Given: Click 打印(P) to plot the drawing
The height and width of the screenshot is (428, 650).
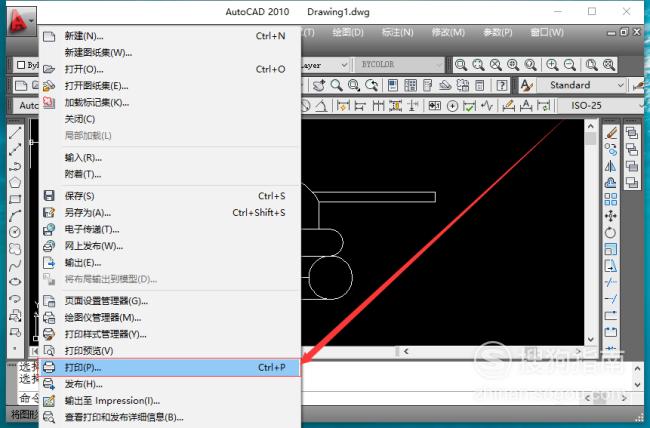Looking at the screenshot, I should (x=170, y=368).
